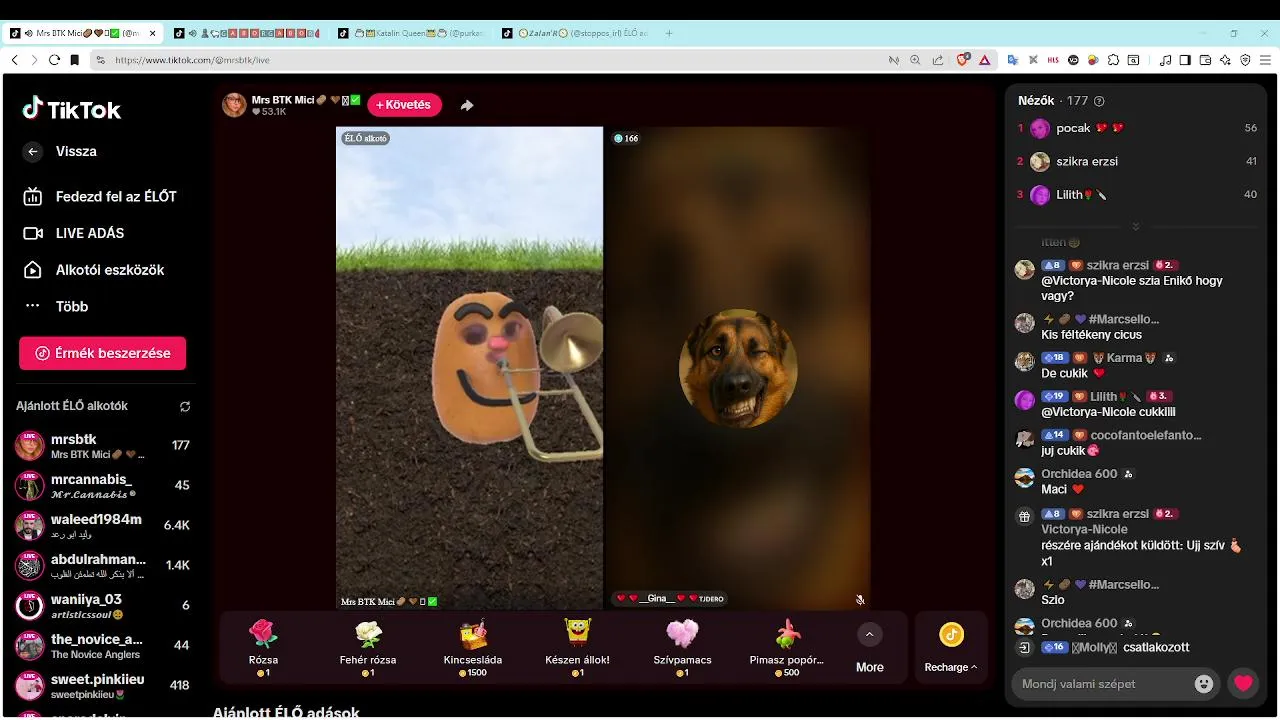
Task: Send a Fehér rózsa gift
Action: pyautogui.click(x=368, y=647)
